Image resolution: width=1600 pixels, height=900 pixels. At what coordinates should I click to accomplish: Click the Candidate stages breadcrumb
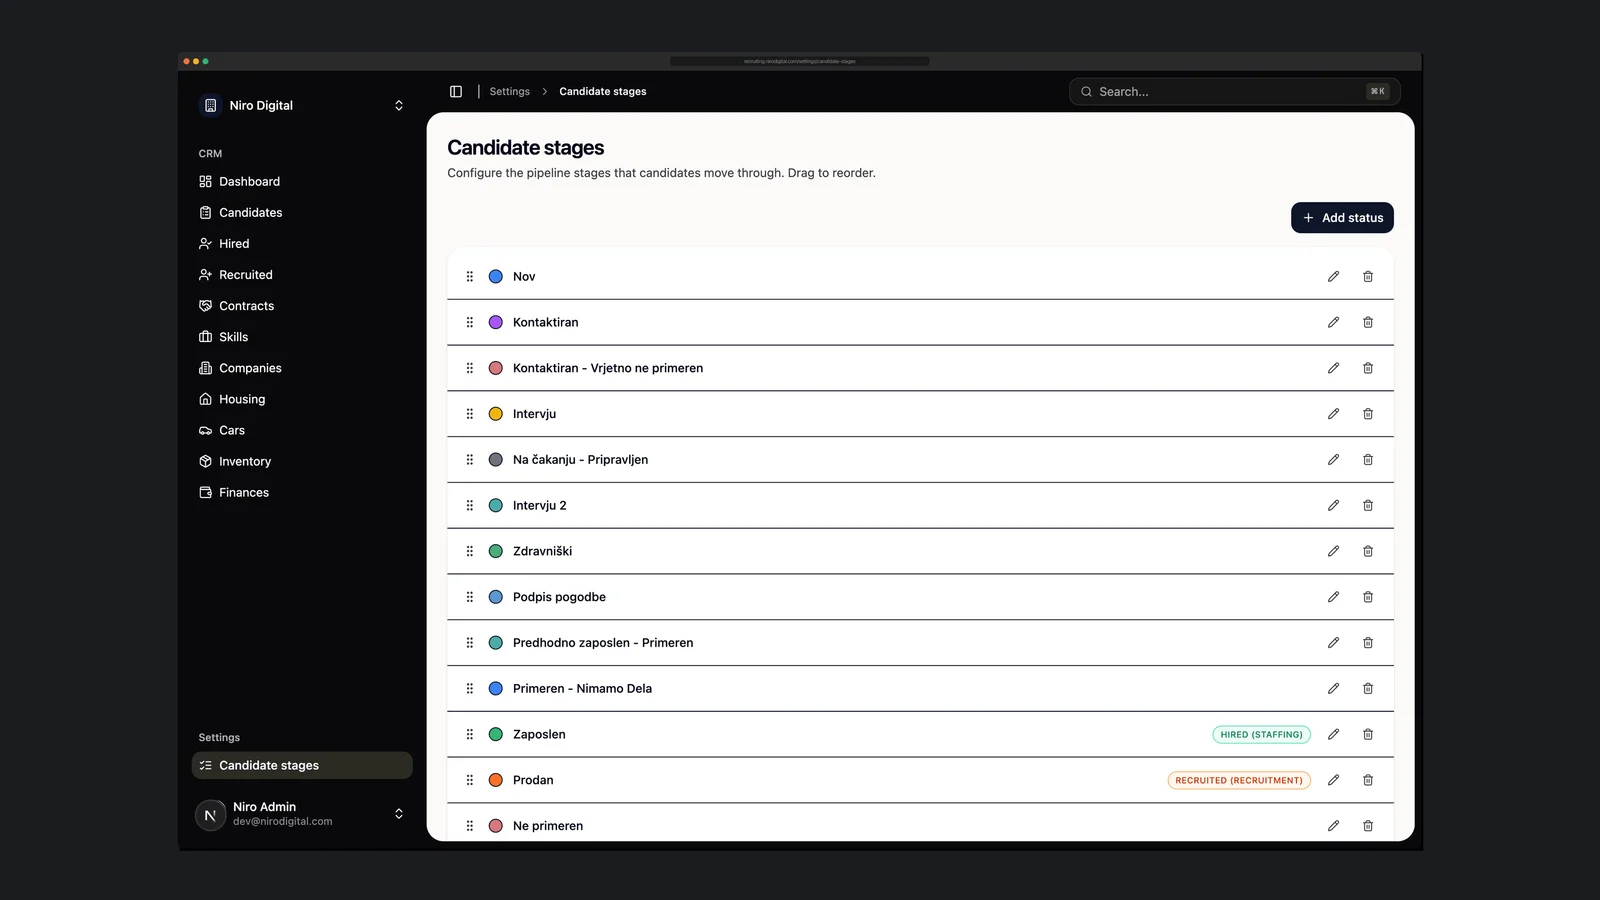tap(603, 91)
